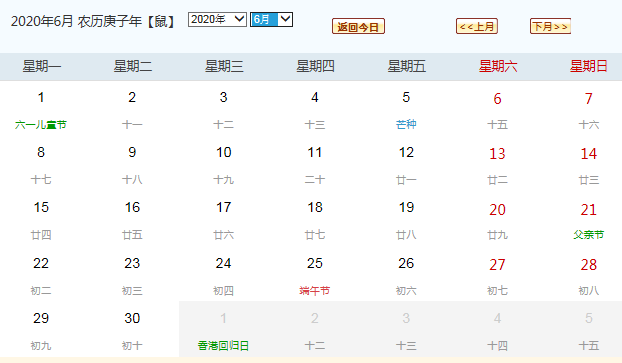This screenshot has width=622, height=363.
Task: Select date 17 with lunar 廿六
Action: [x=223, y=220]
